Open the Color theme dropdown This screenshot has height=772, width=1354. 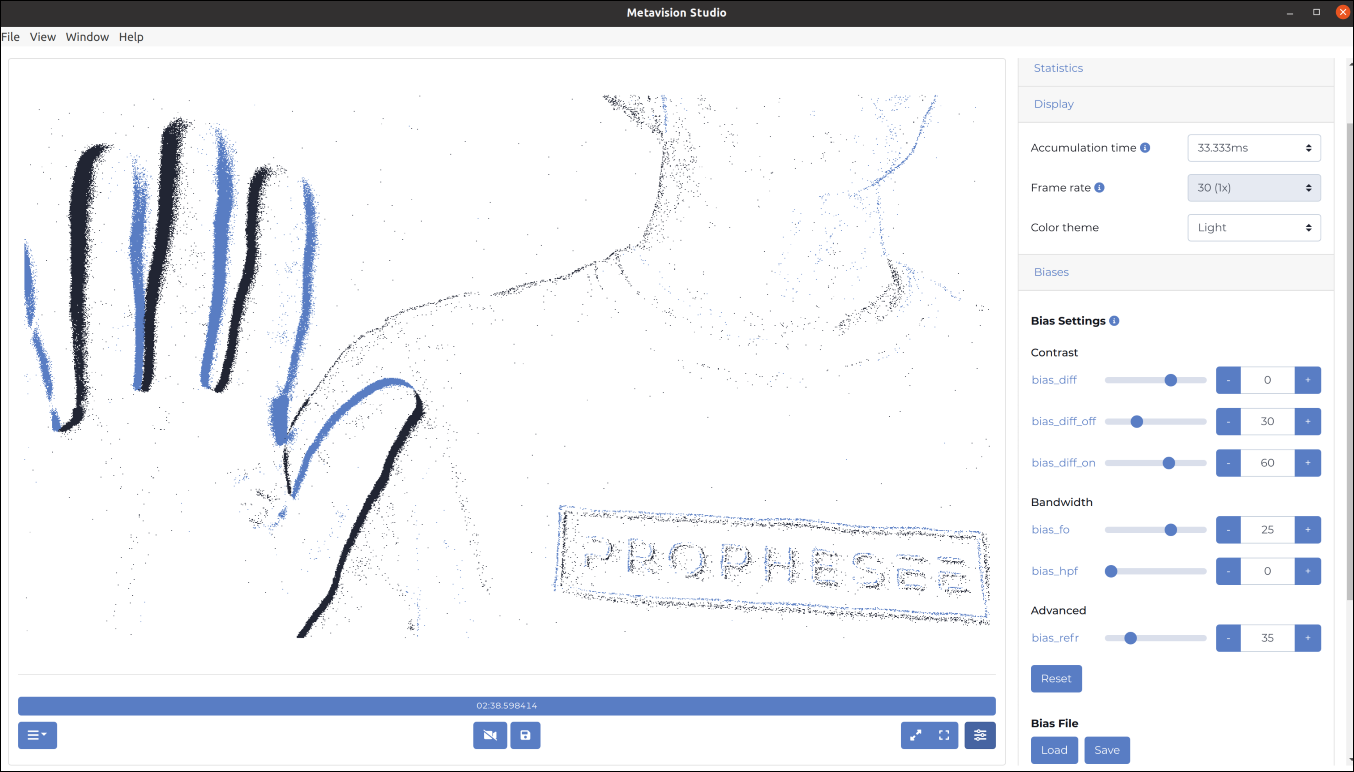tap(1254, 228)
